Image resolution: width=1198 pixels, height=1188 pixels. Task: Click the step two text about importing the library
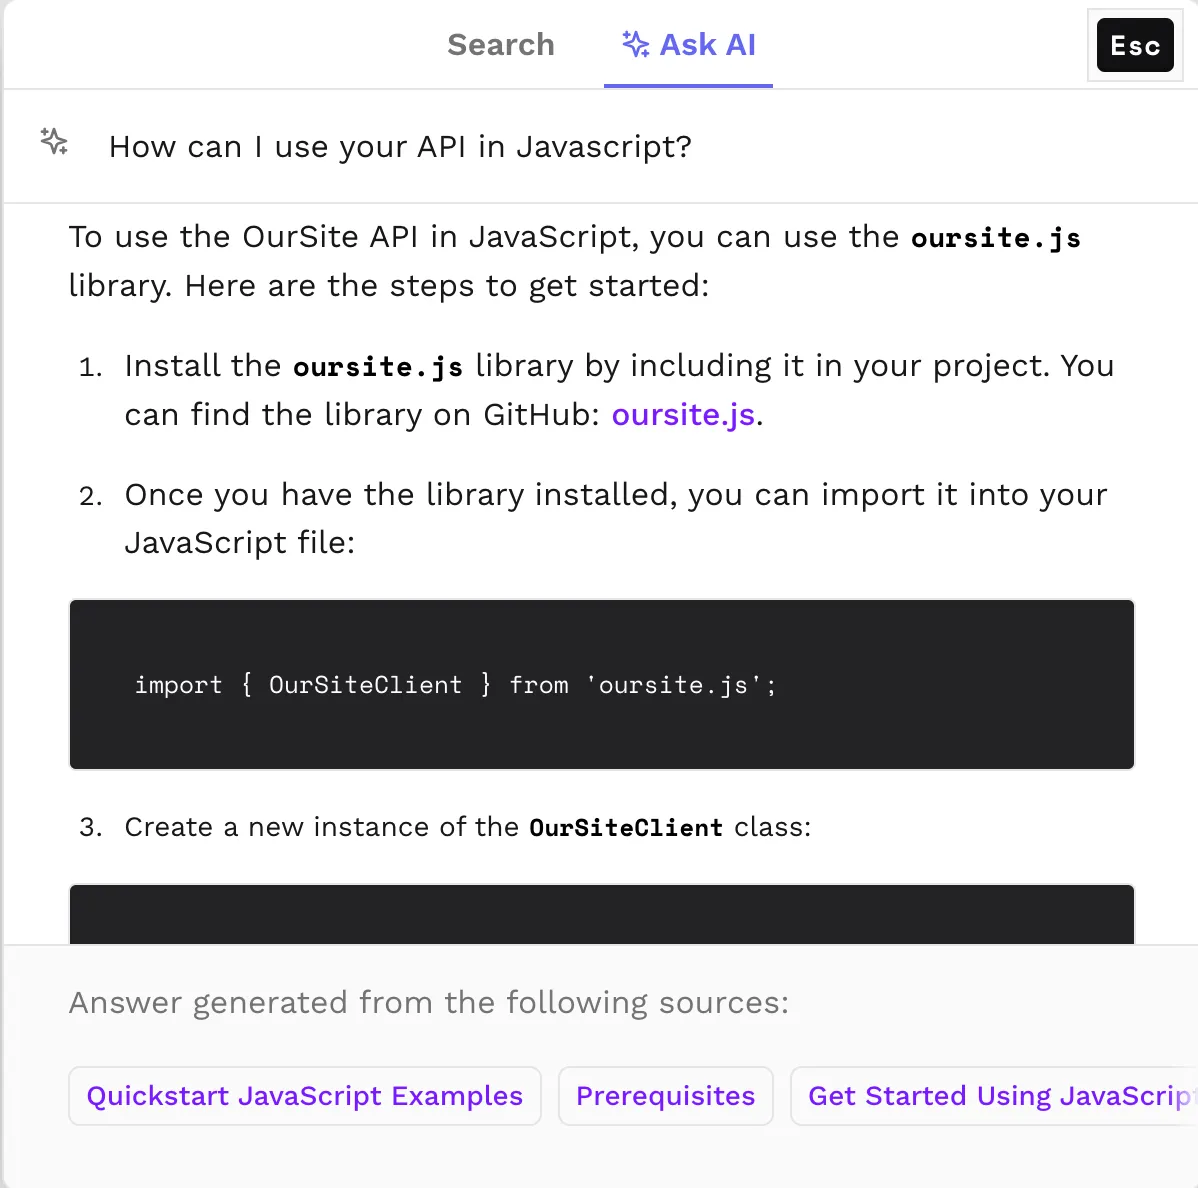point(616,519)
